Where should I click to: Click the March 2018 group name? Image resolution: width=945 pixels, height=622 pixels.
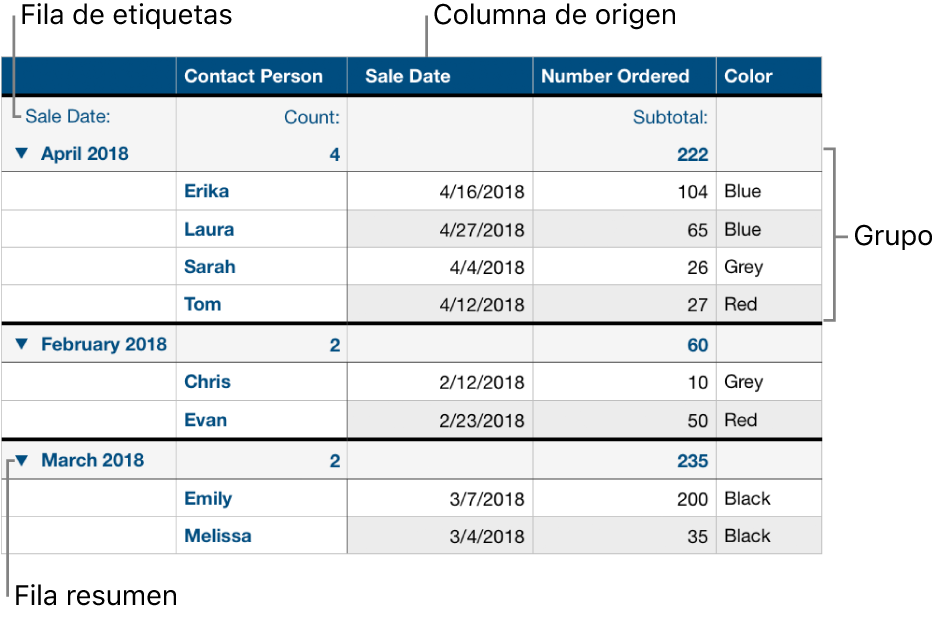tap(92, 459)
